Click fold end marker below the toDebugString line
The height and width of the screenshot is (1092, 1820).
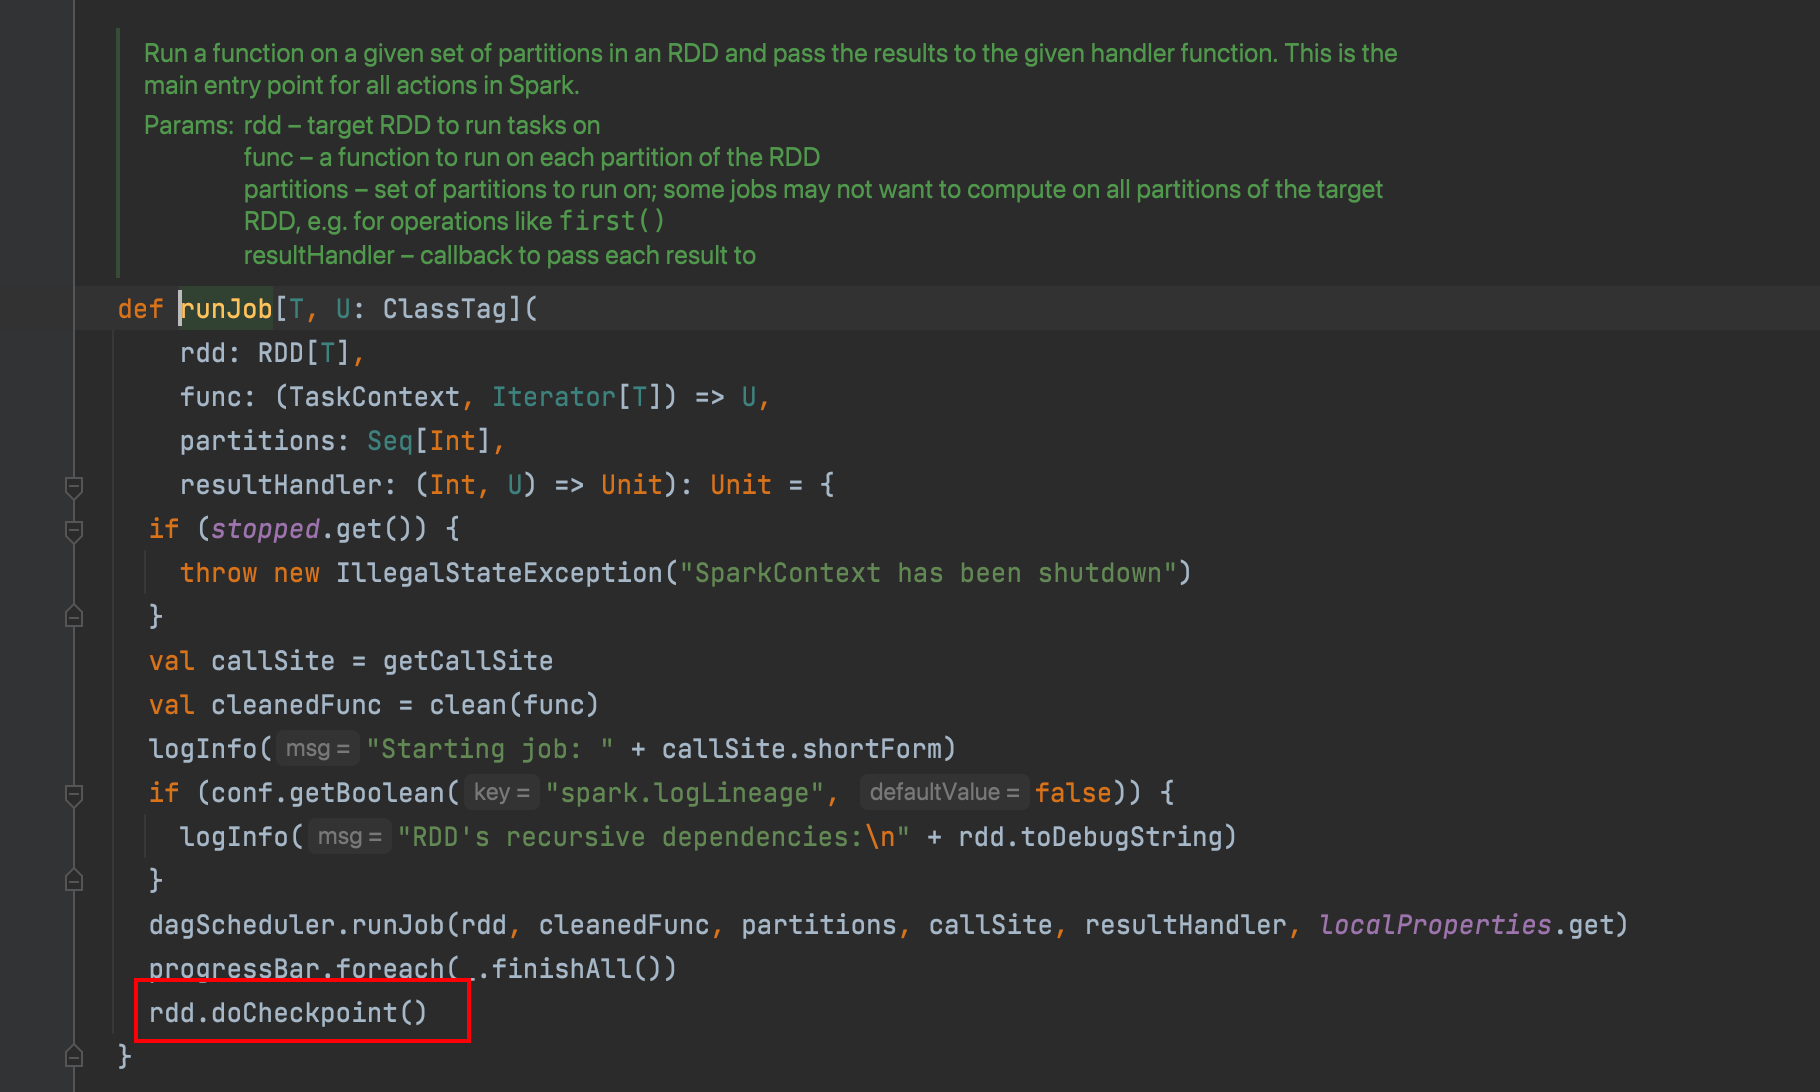tap(74, 881)
